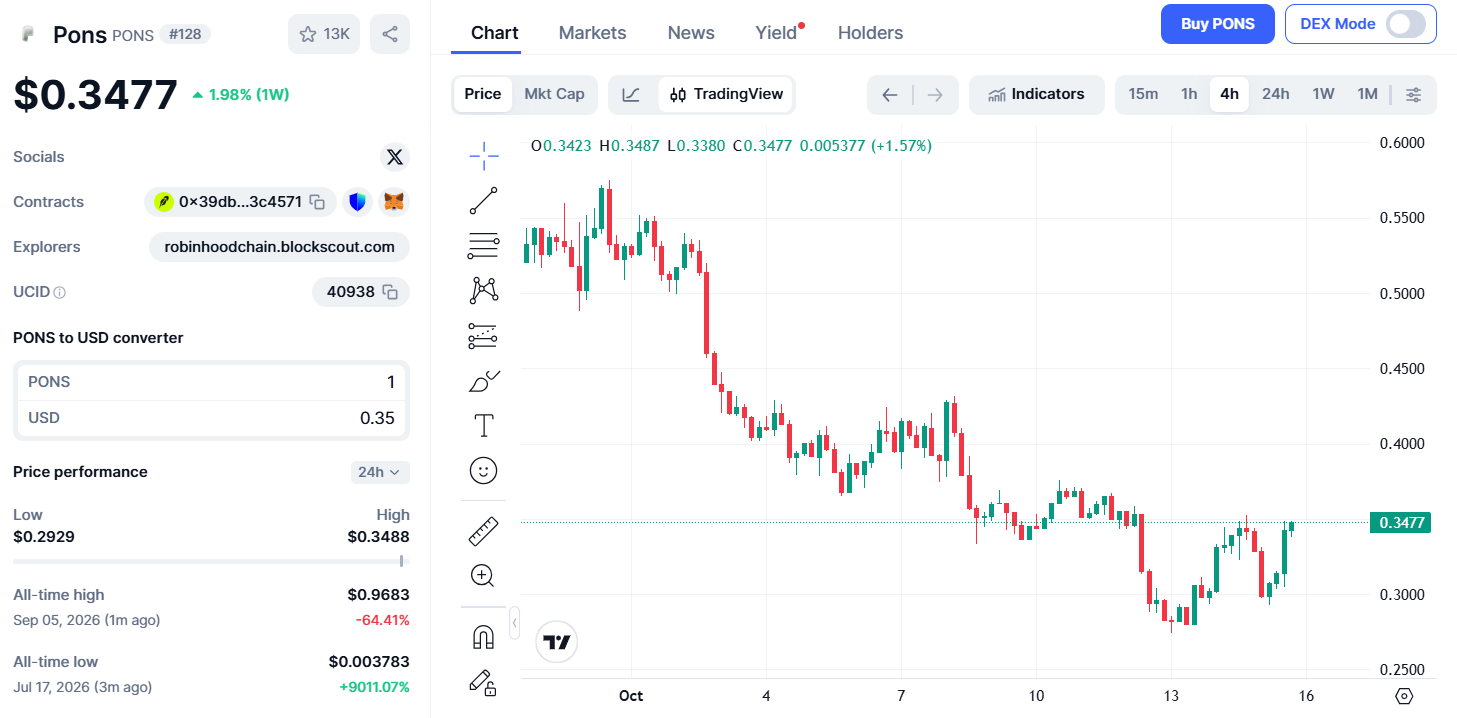Open the chart settings sliders icon
1457x718 pixels.
[1413, 95]
